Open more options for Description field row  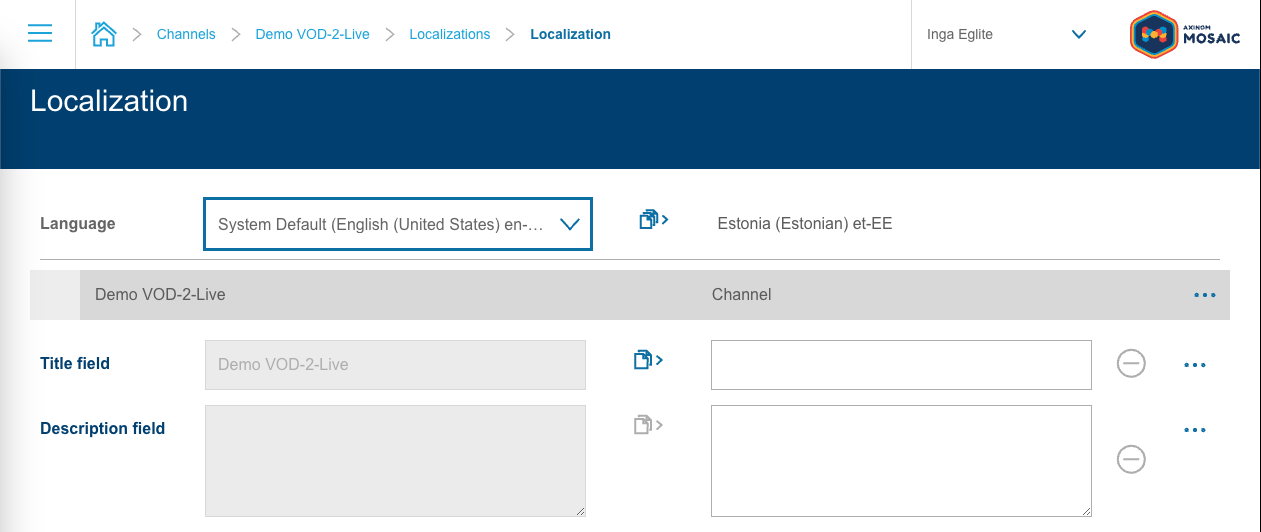tap(1195, 430)
